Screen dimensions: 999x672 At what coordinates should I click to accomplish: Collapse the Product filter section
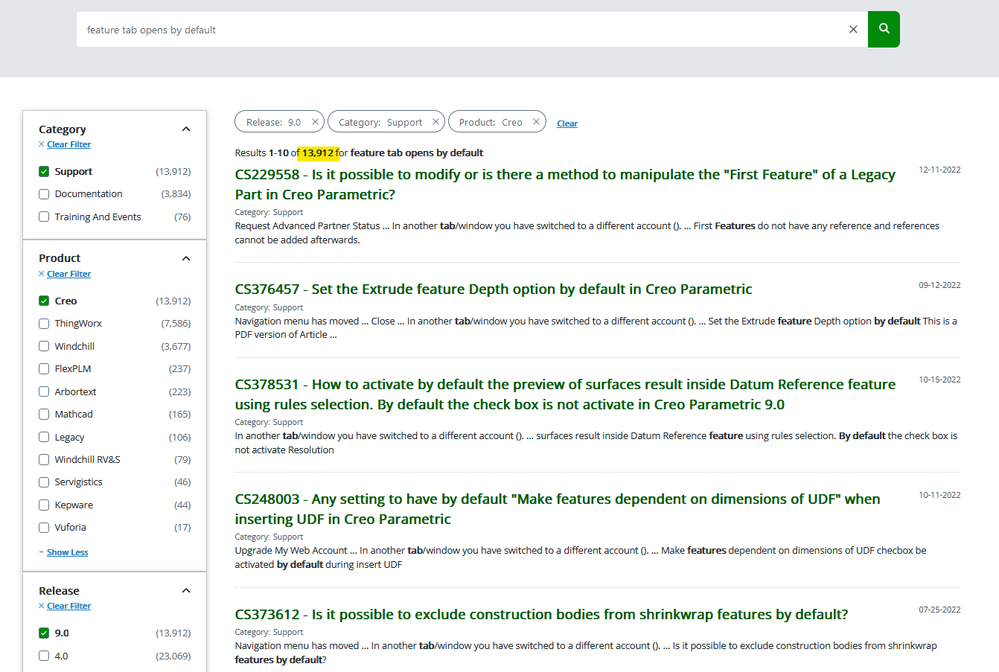[x=186, y=258]
